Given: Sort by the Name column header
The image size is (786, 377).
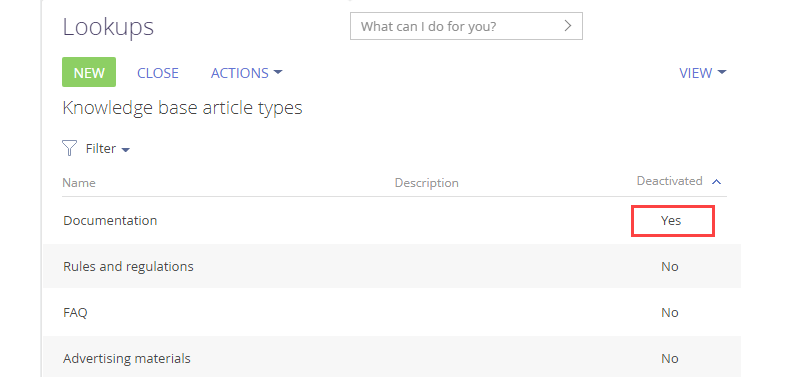Looking at the screenshot, I should [x=79, y=183].
